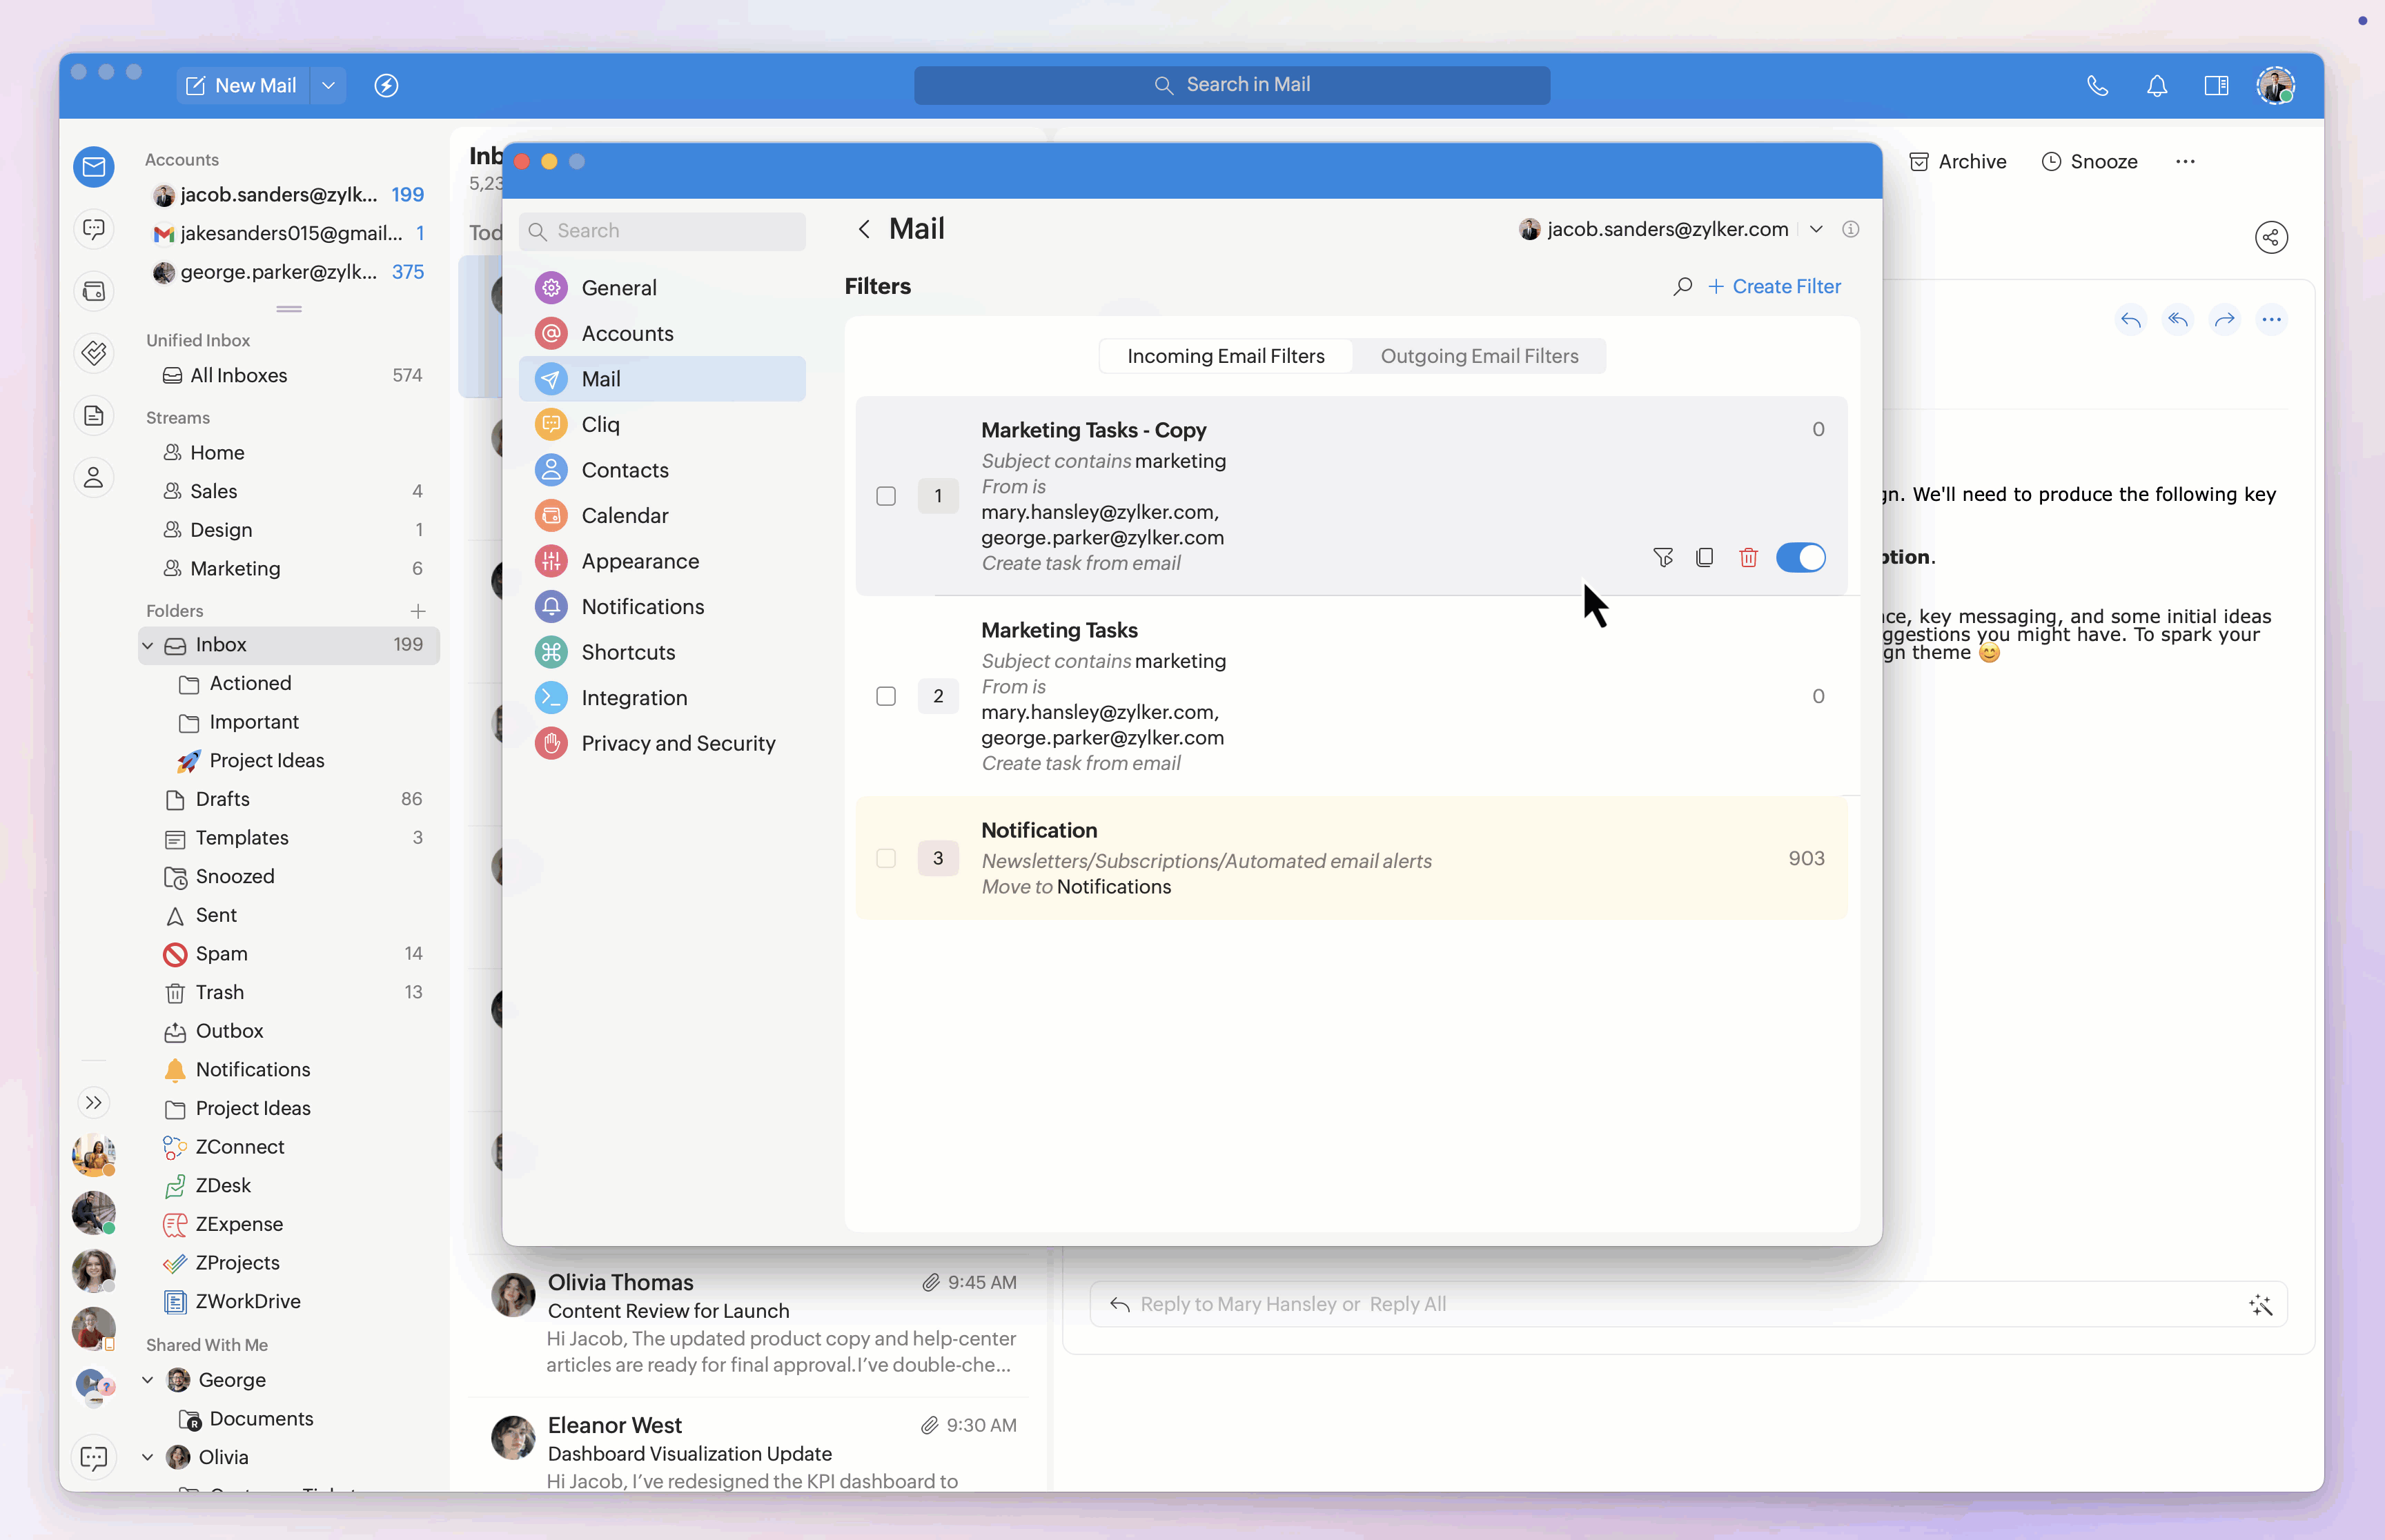Open the New Mail dropdown arrow
Screen dimensions: 2385x1540
point(328,86)
